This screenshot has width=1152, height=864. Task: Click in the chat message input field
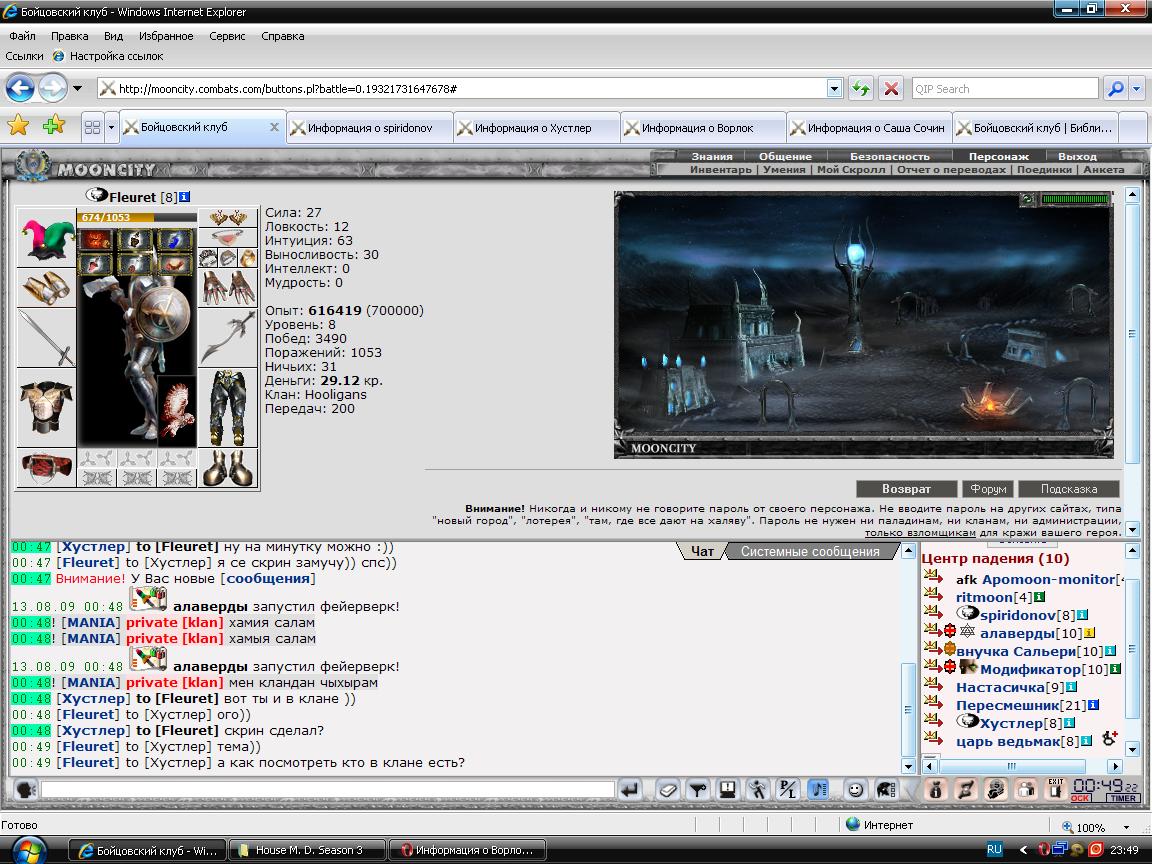click(328, 790)
